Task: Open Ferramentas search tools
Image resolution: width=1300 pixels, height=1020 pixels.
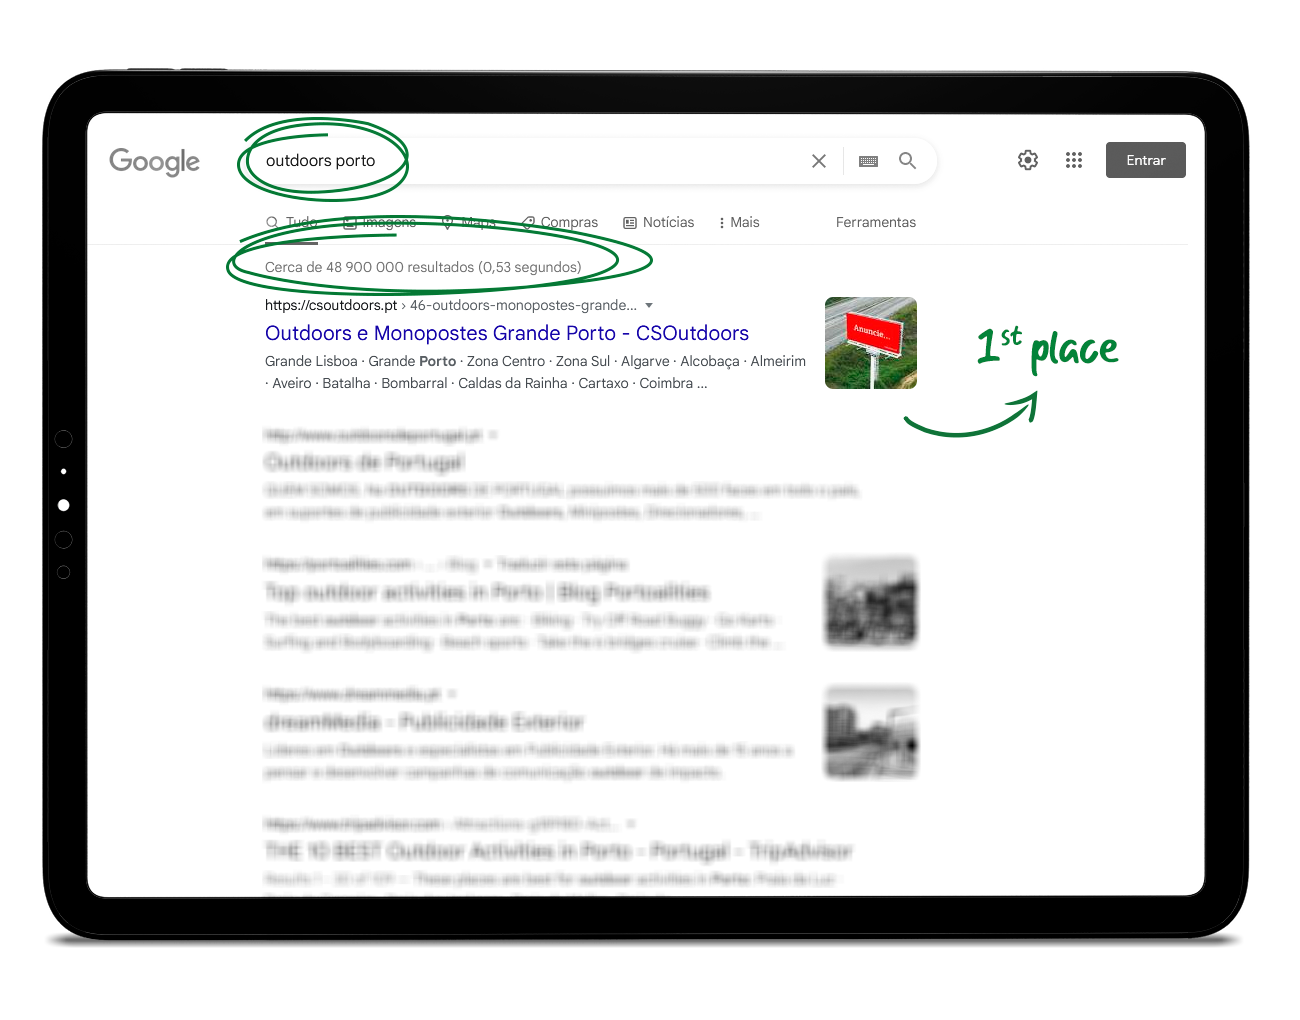Action: coord(876,222)
